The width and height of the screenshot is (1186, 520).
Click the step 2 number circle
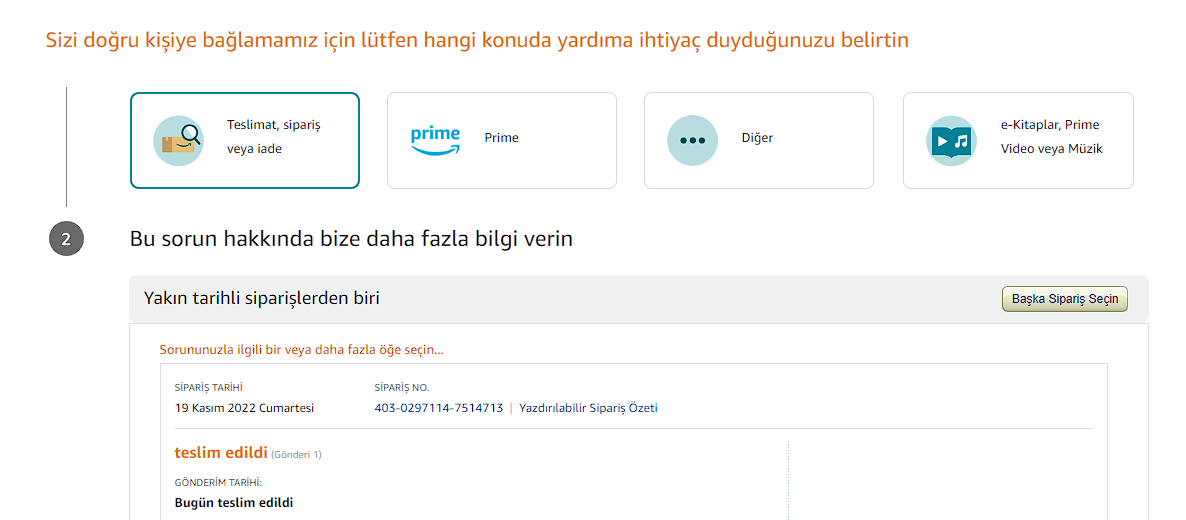(x=66, y=240)
